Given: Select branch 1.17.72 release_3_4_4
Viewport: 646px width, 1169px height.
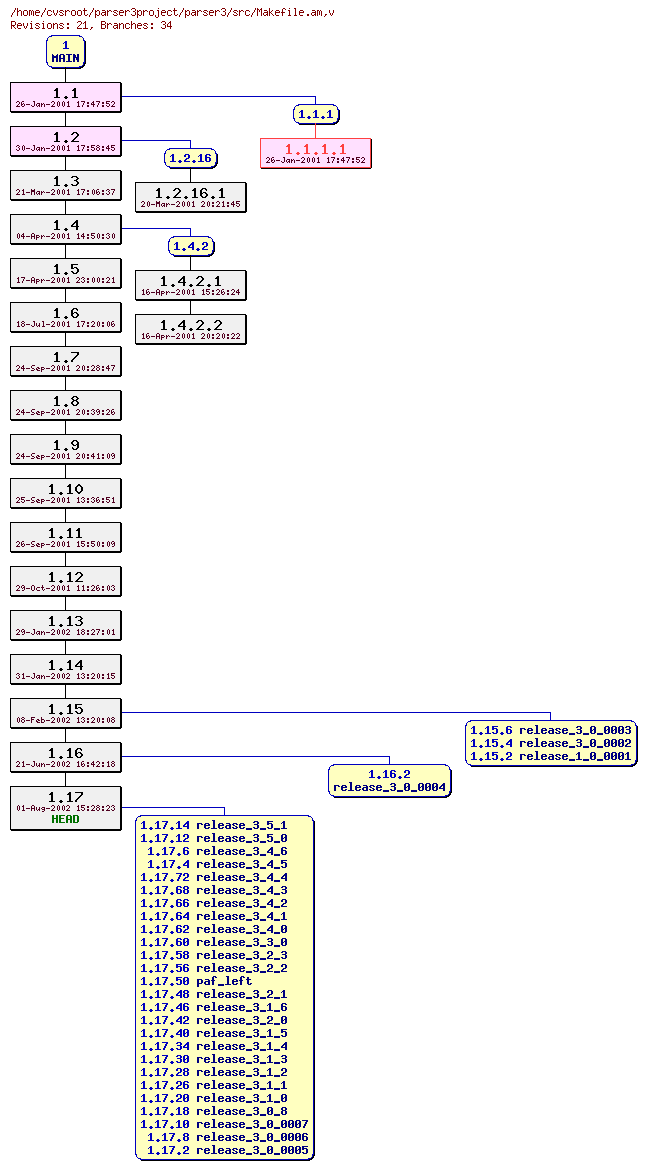Looking at the screenshot, I should 214,877.
